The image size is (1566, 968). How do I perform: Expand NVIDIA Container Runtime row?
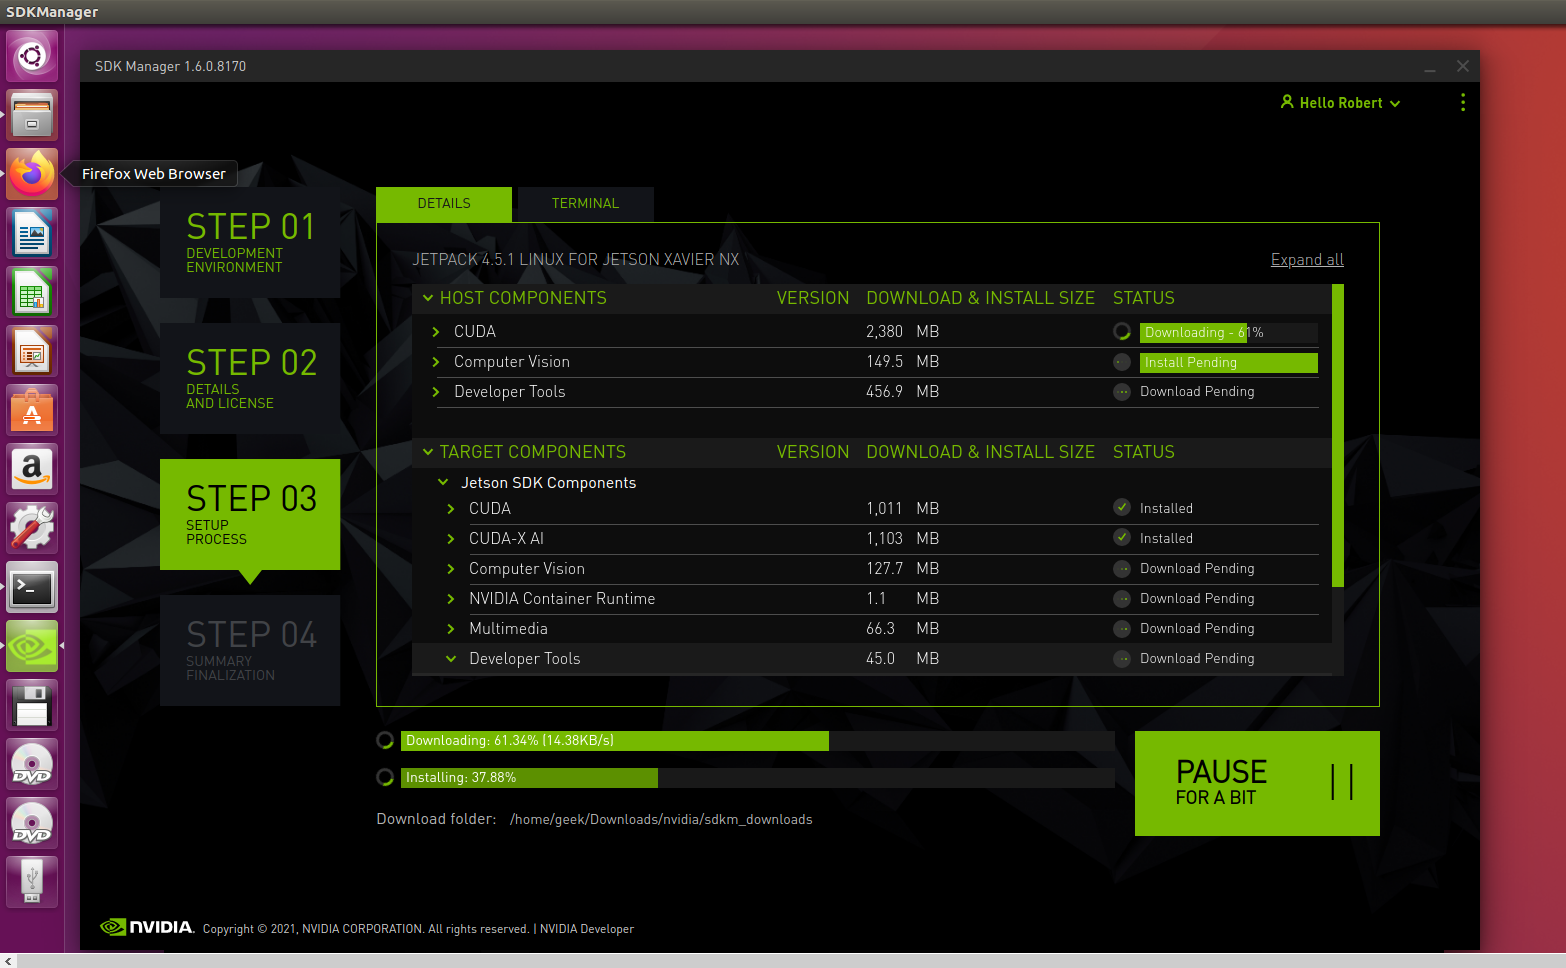[x=451, y=599]
